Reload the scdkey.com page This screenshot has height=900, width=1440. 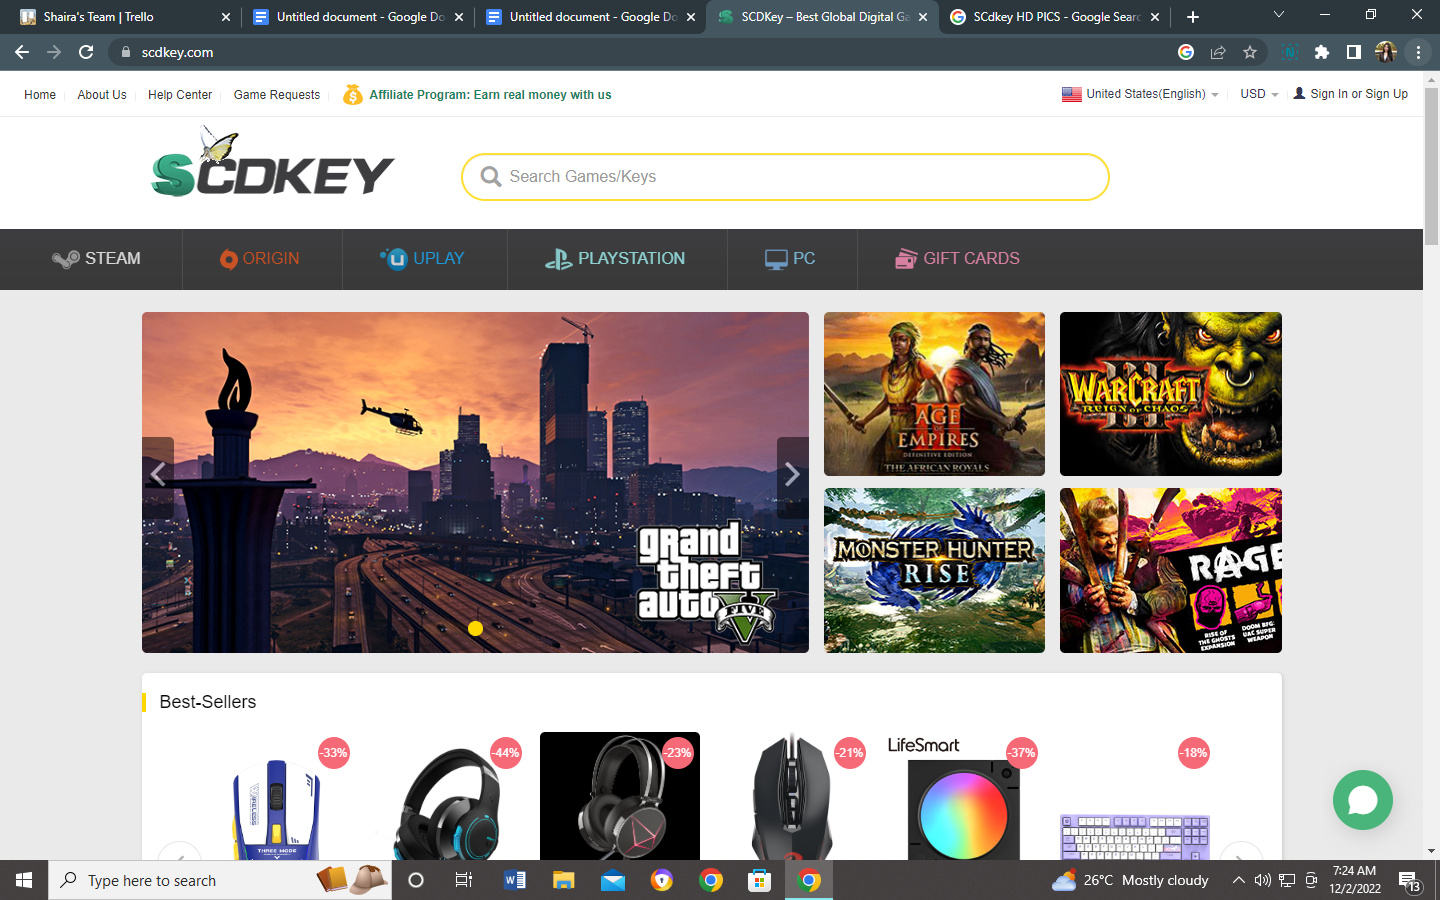[x=86, y=52]
